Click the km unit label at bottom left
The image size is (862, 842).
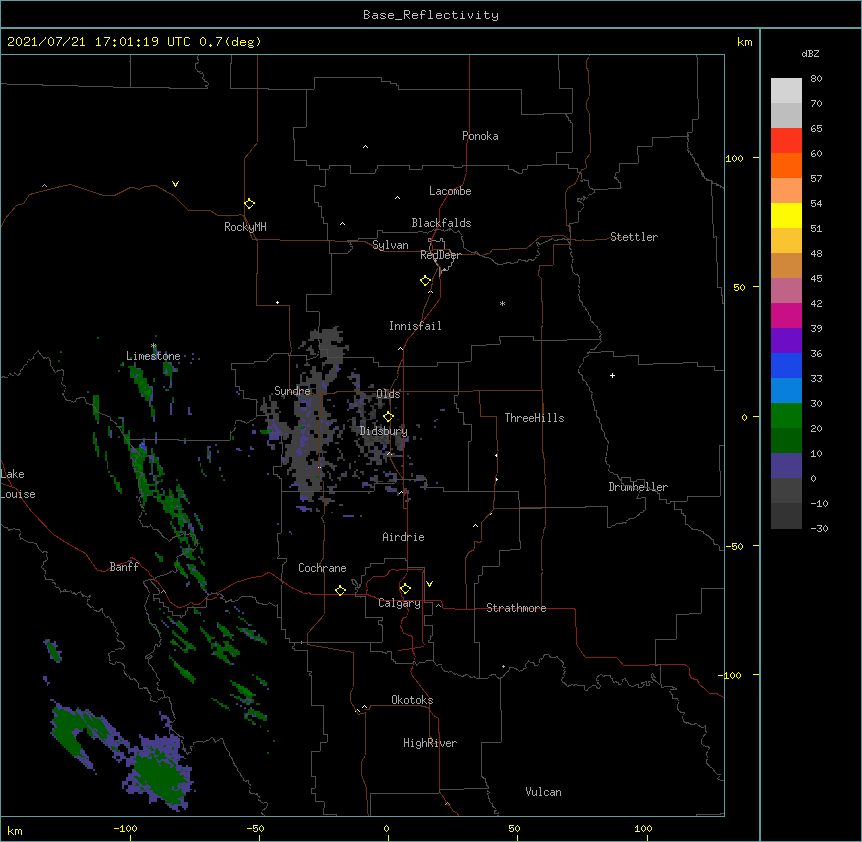15,831
